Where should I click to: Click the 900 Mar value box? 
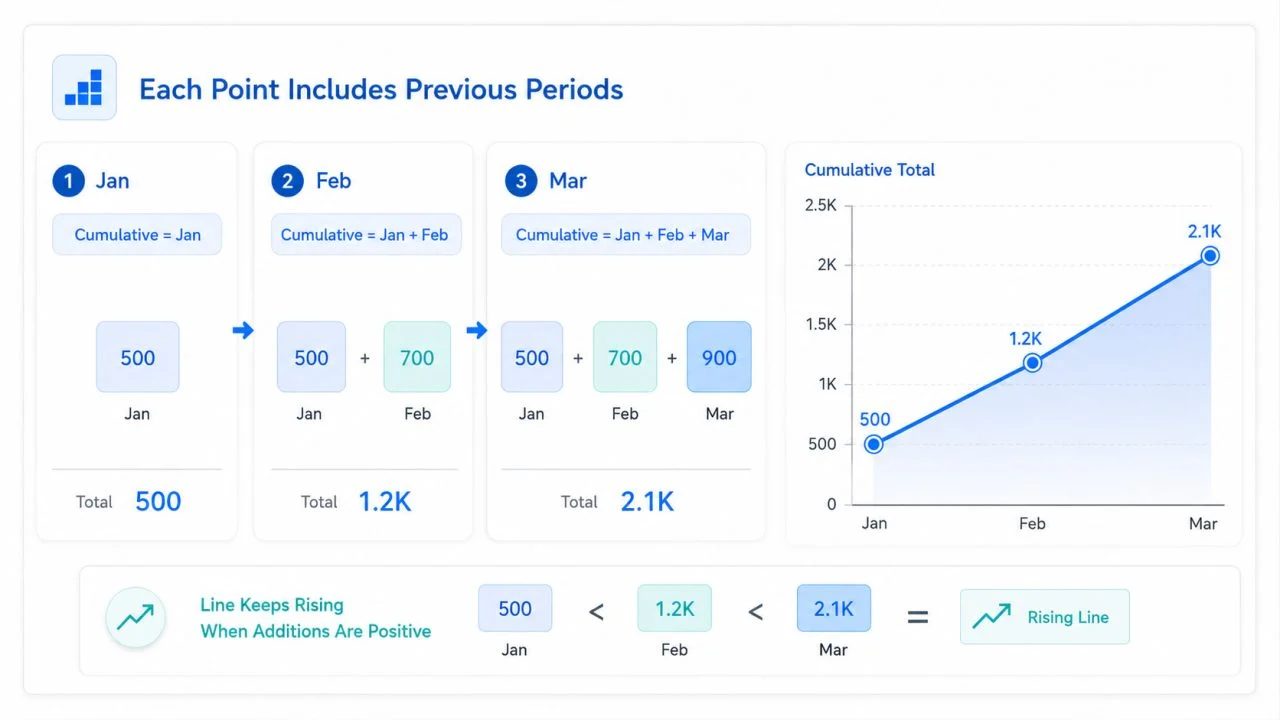[x=719, y=357]
